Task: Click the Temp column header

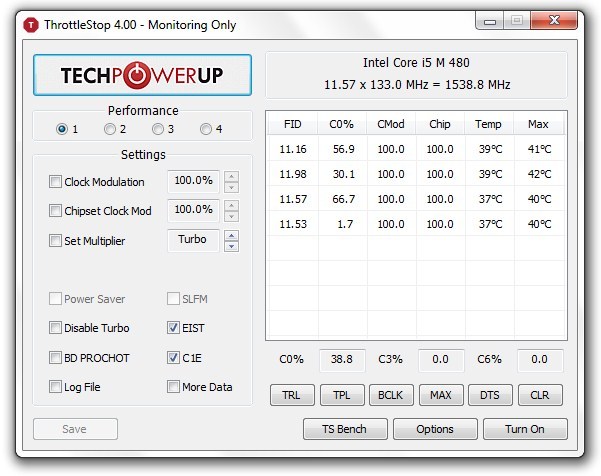Action: click(x=489, y=124)
